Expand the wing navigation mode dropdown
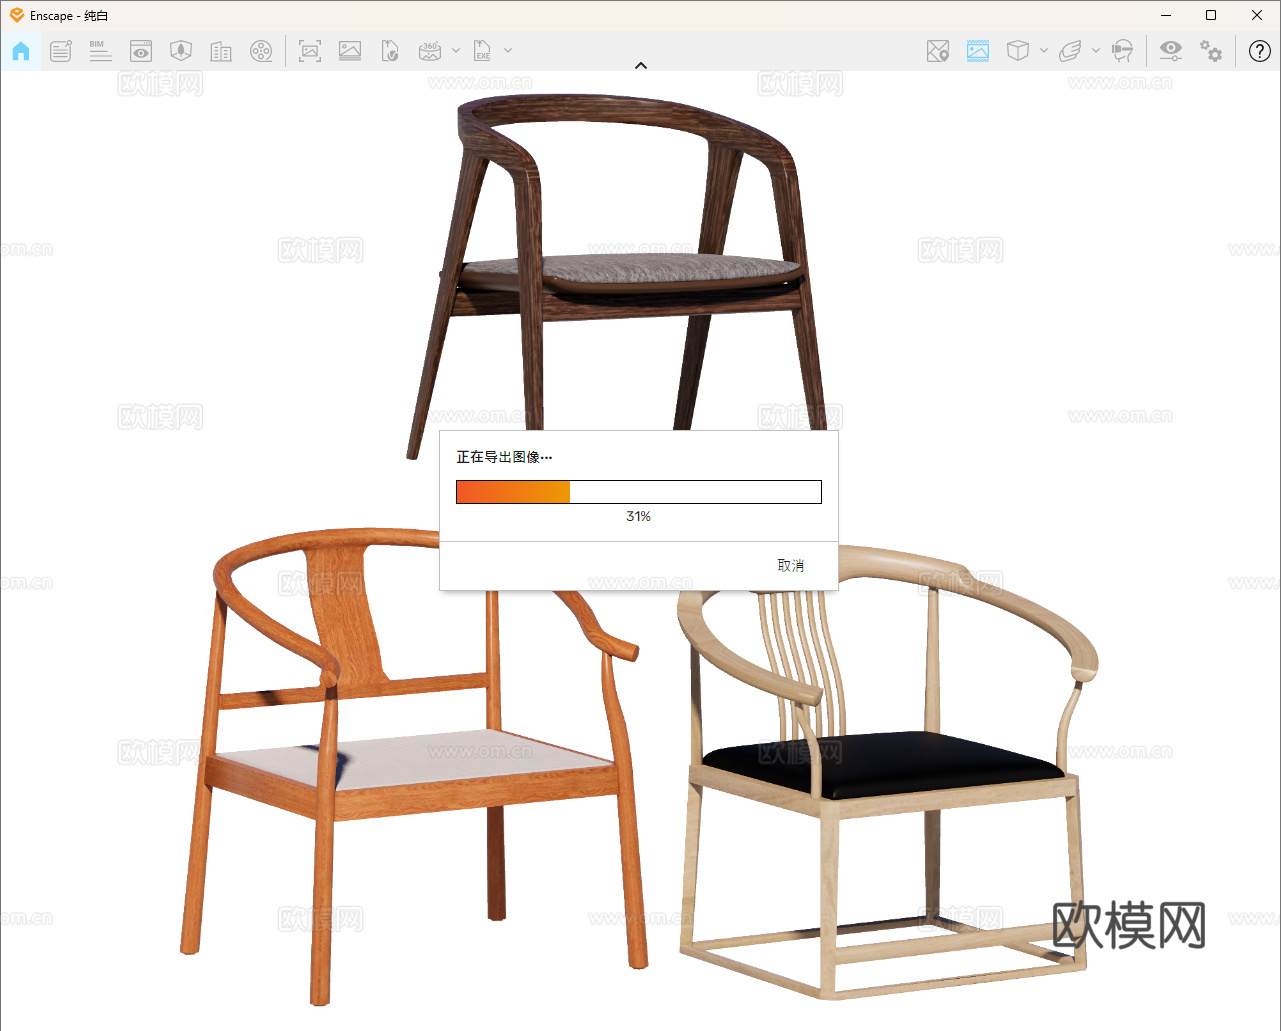Screen dimensions: 1281x1031 1096,51
